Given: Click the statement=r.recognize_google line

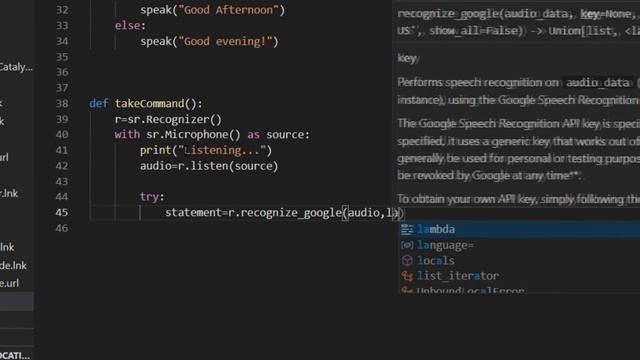Looking at the screenshot, I should (x=284, y=213).
